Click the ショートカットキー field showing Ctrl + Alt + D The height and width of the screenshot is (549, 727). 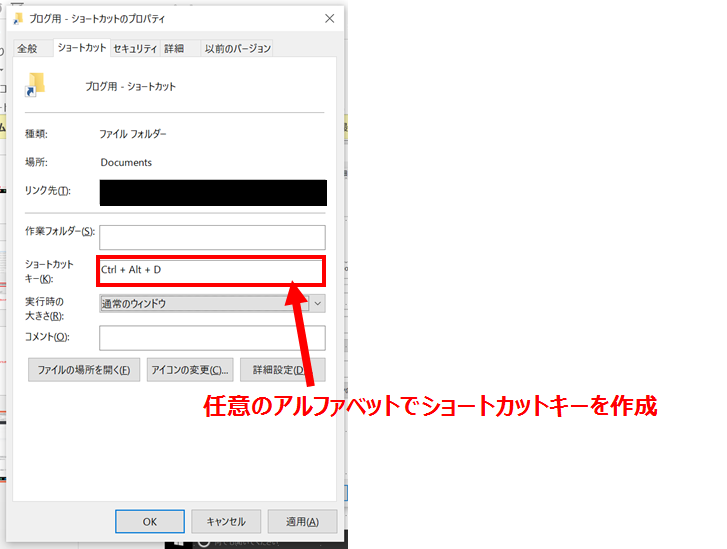pos(211,270)
